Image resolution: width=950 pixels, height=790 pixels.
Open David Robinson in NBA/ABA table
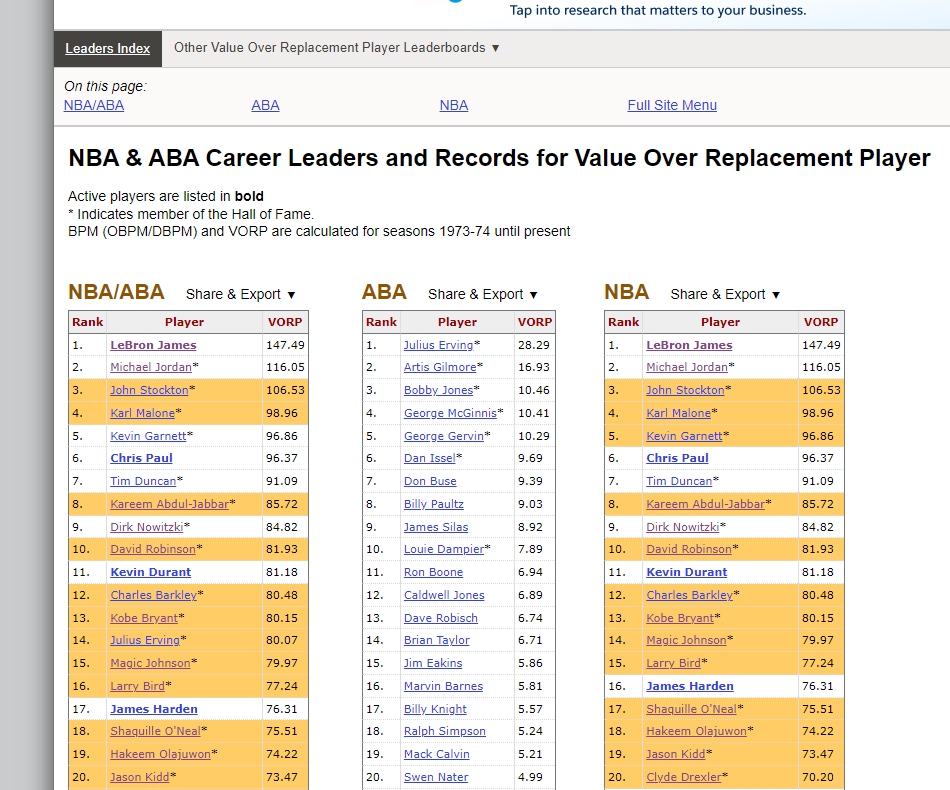[x=153, y=549]
